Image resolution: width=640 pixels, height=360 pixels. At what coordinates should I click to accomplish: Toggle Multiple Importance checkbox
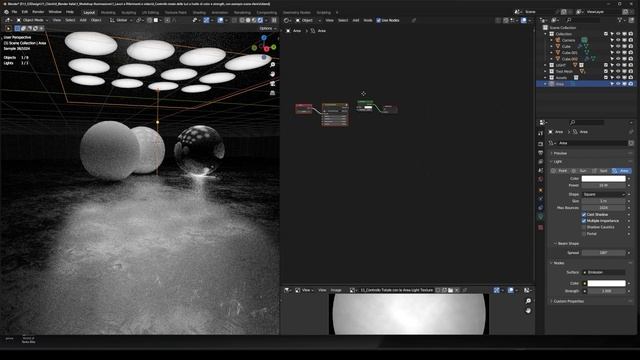point(584,221)
